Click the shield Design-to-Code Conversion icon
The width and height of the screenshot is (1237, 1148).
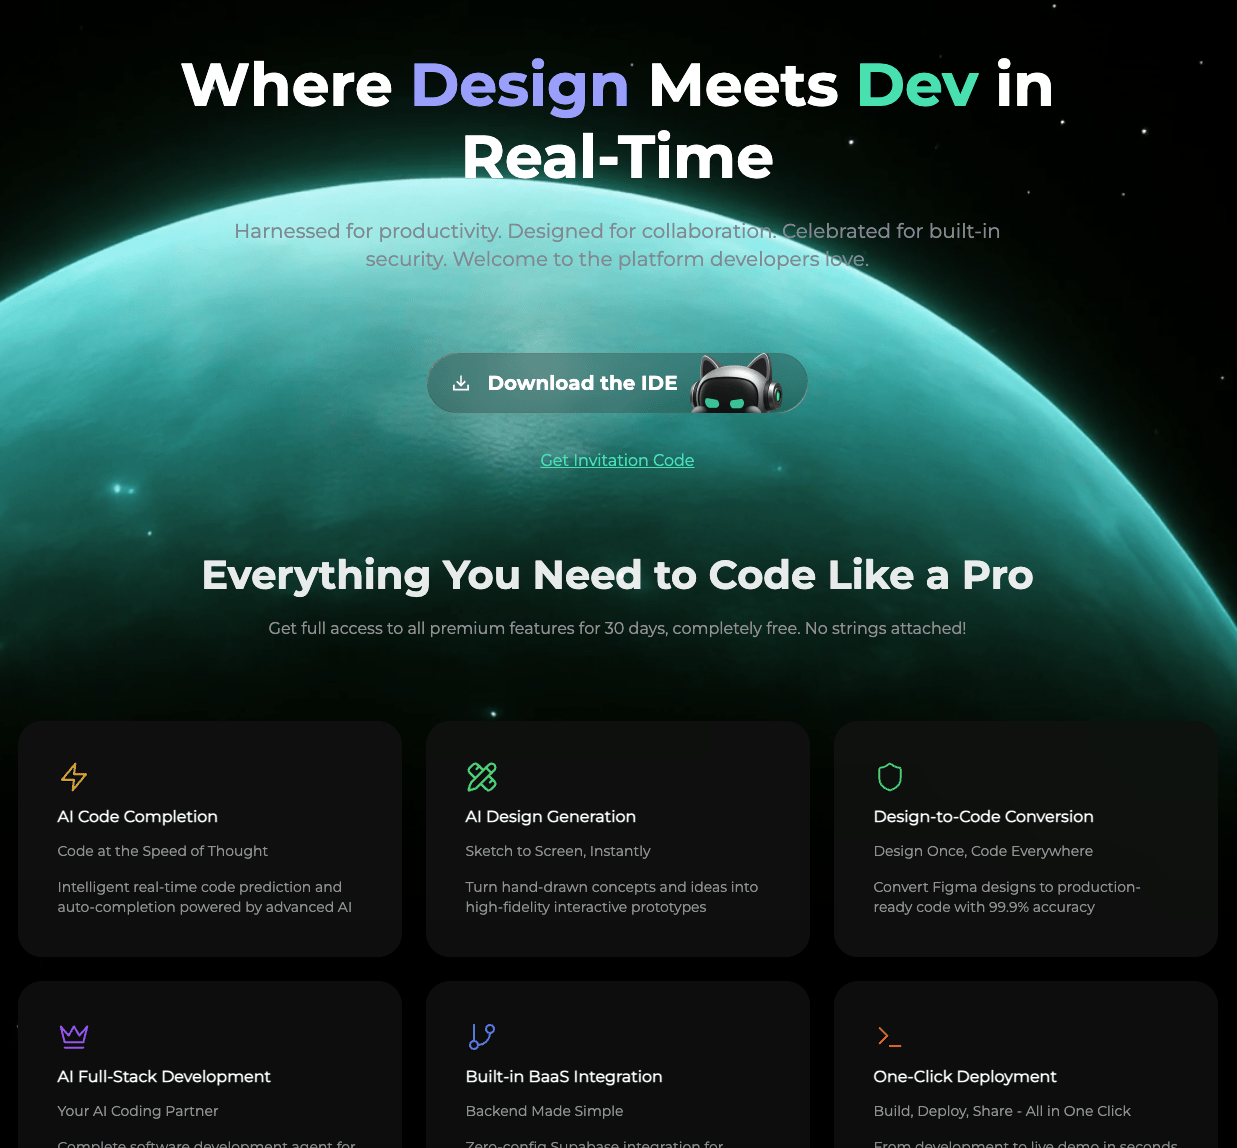[890, 777]
